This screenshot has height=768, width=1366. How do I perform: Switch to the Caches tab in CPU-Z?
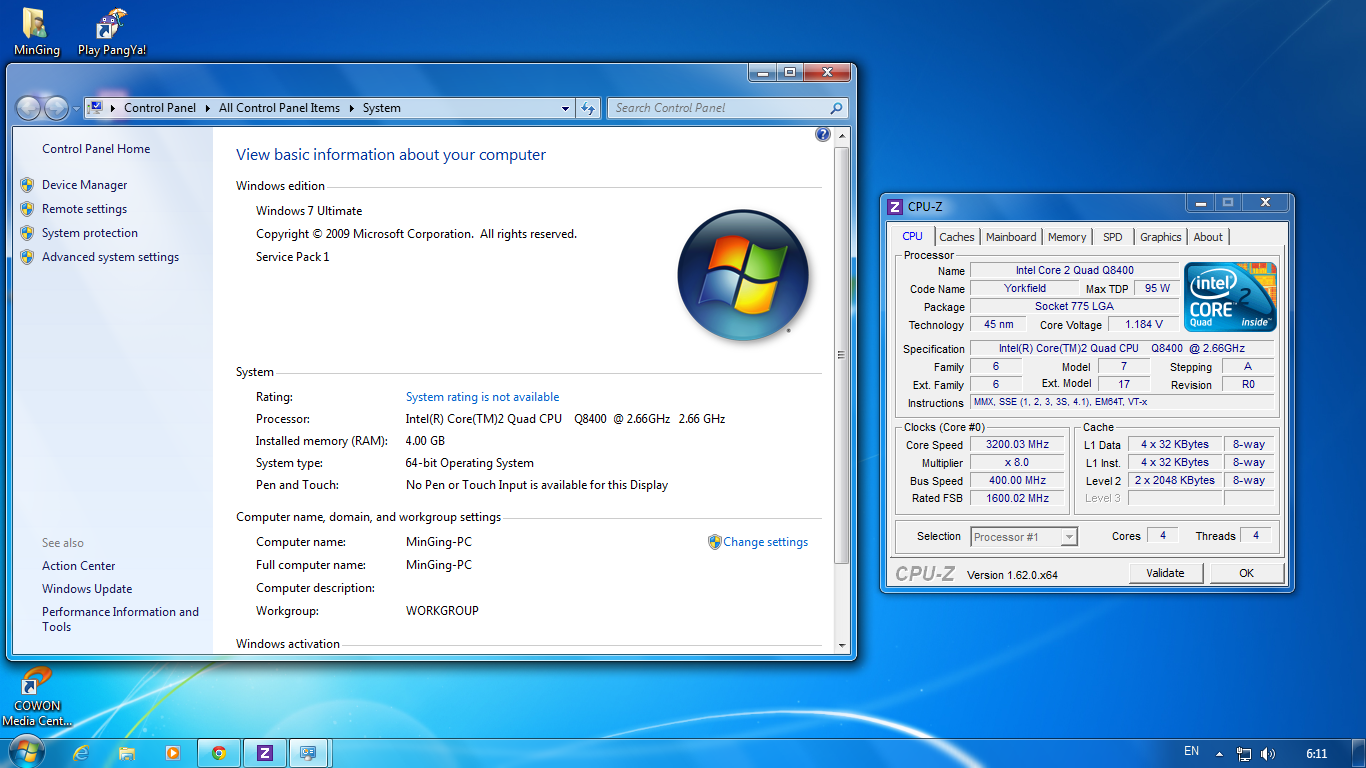pos(957,237)
